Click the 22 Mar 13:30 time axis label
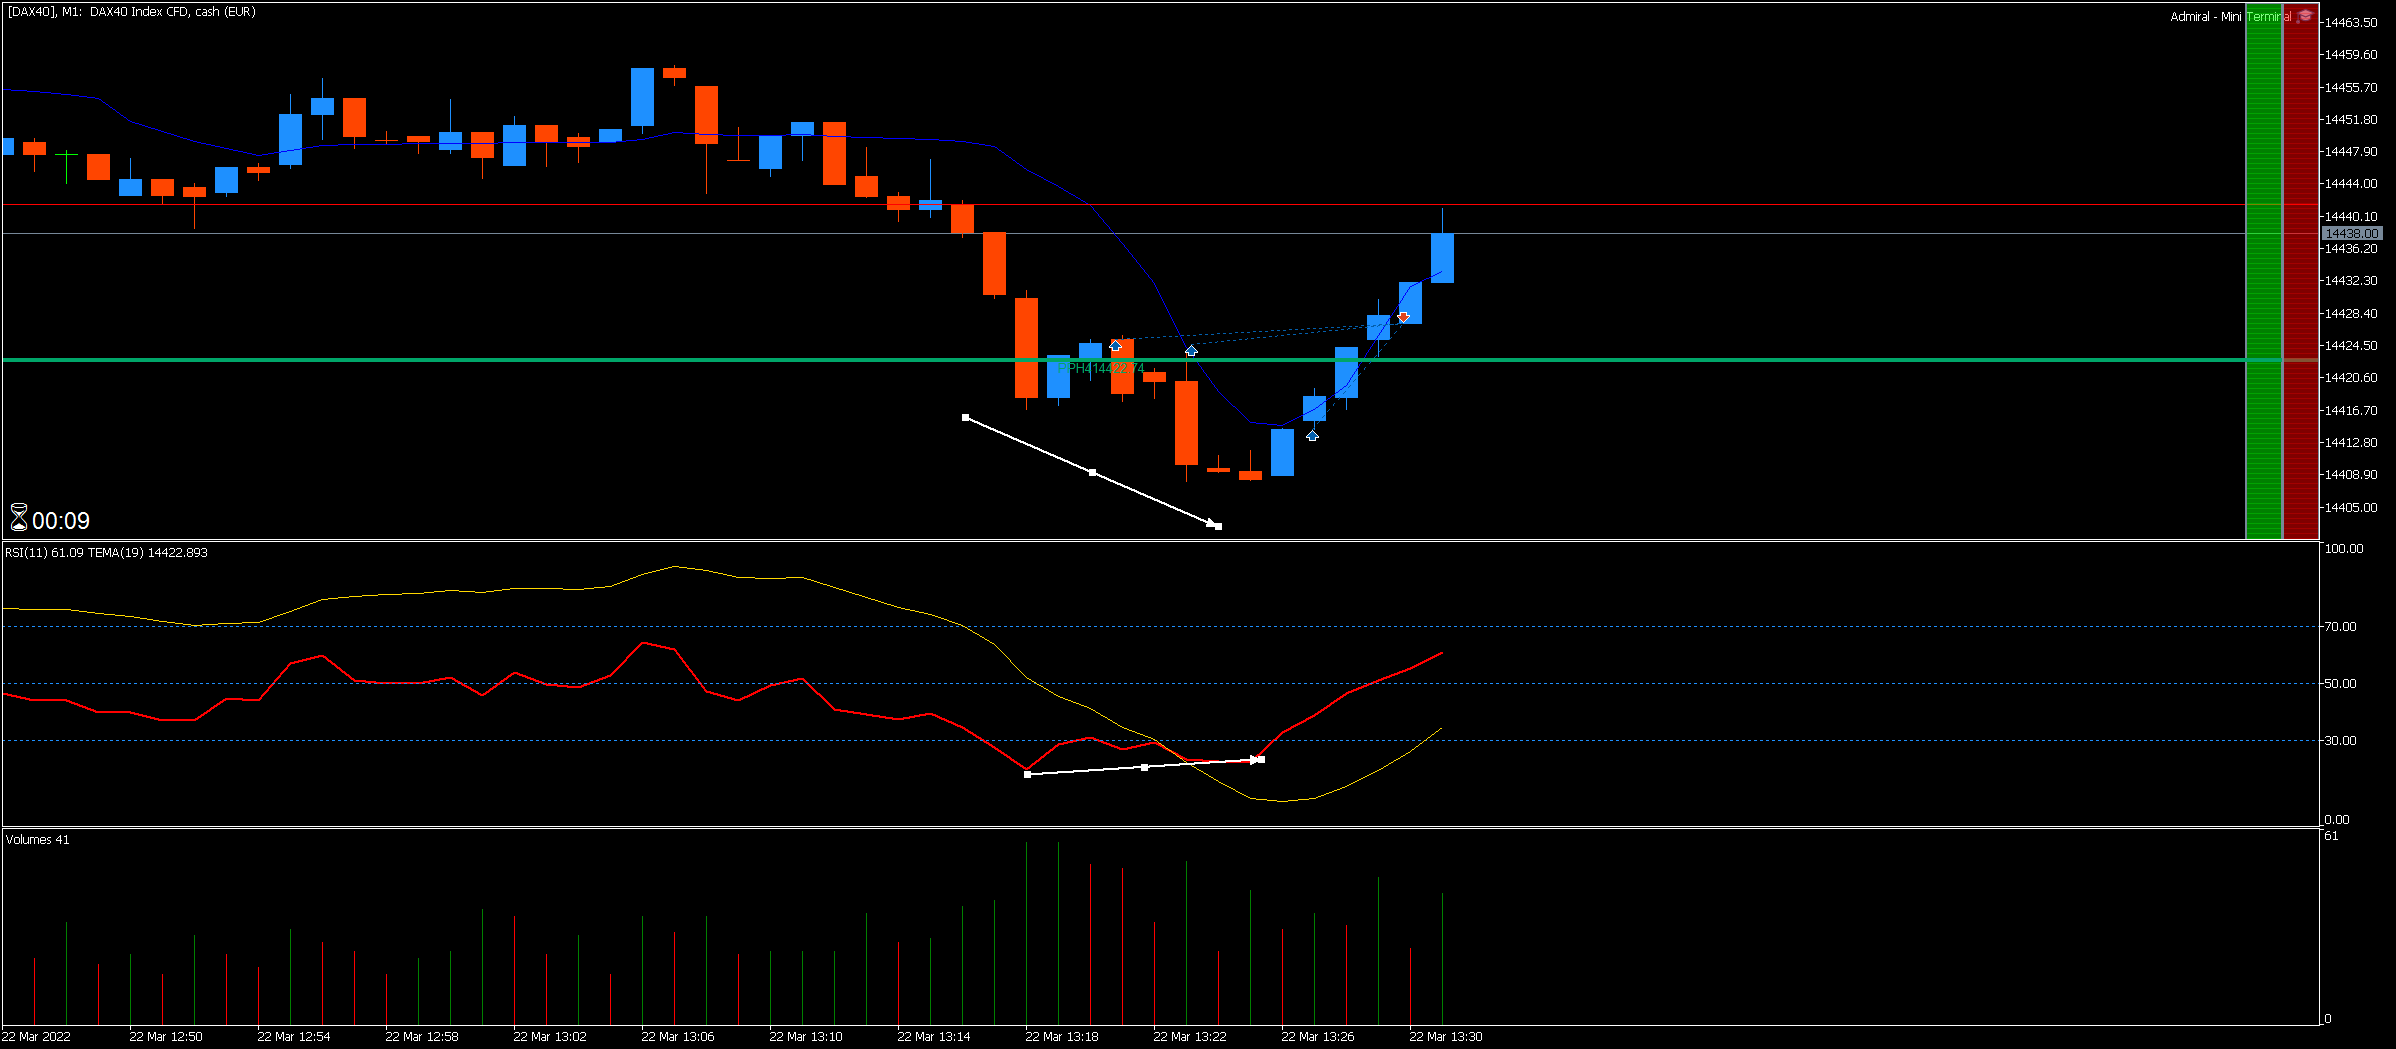The height and width of the screenshot is (1049, 2396). [1445, 1037]
